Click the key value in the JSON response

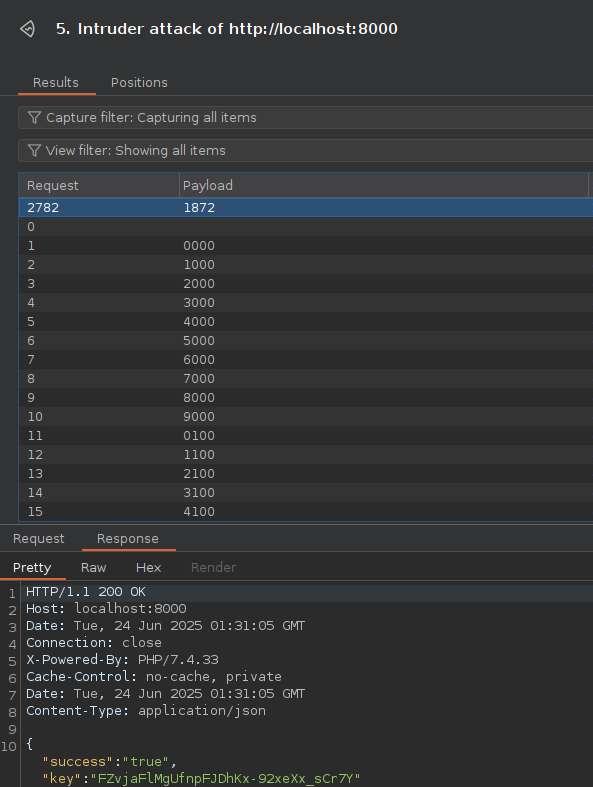pyautogui.click(x=225, y=778)
